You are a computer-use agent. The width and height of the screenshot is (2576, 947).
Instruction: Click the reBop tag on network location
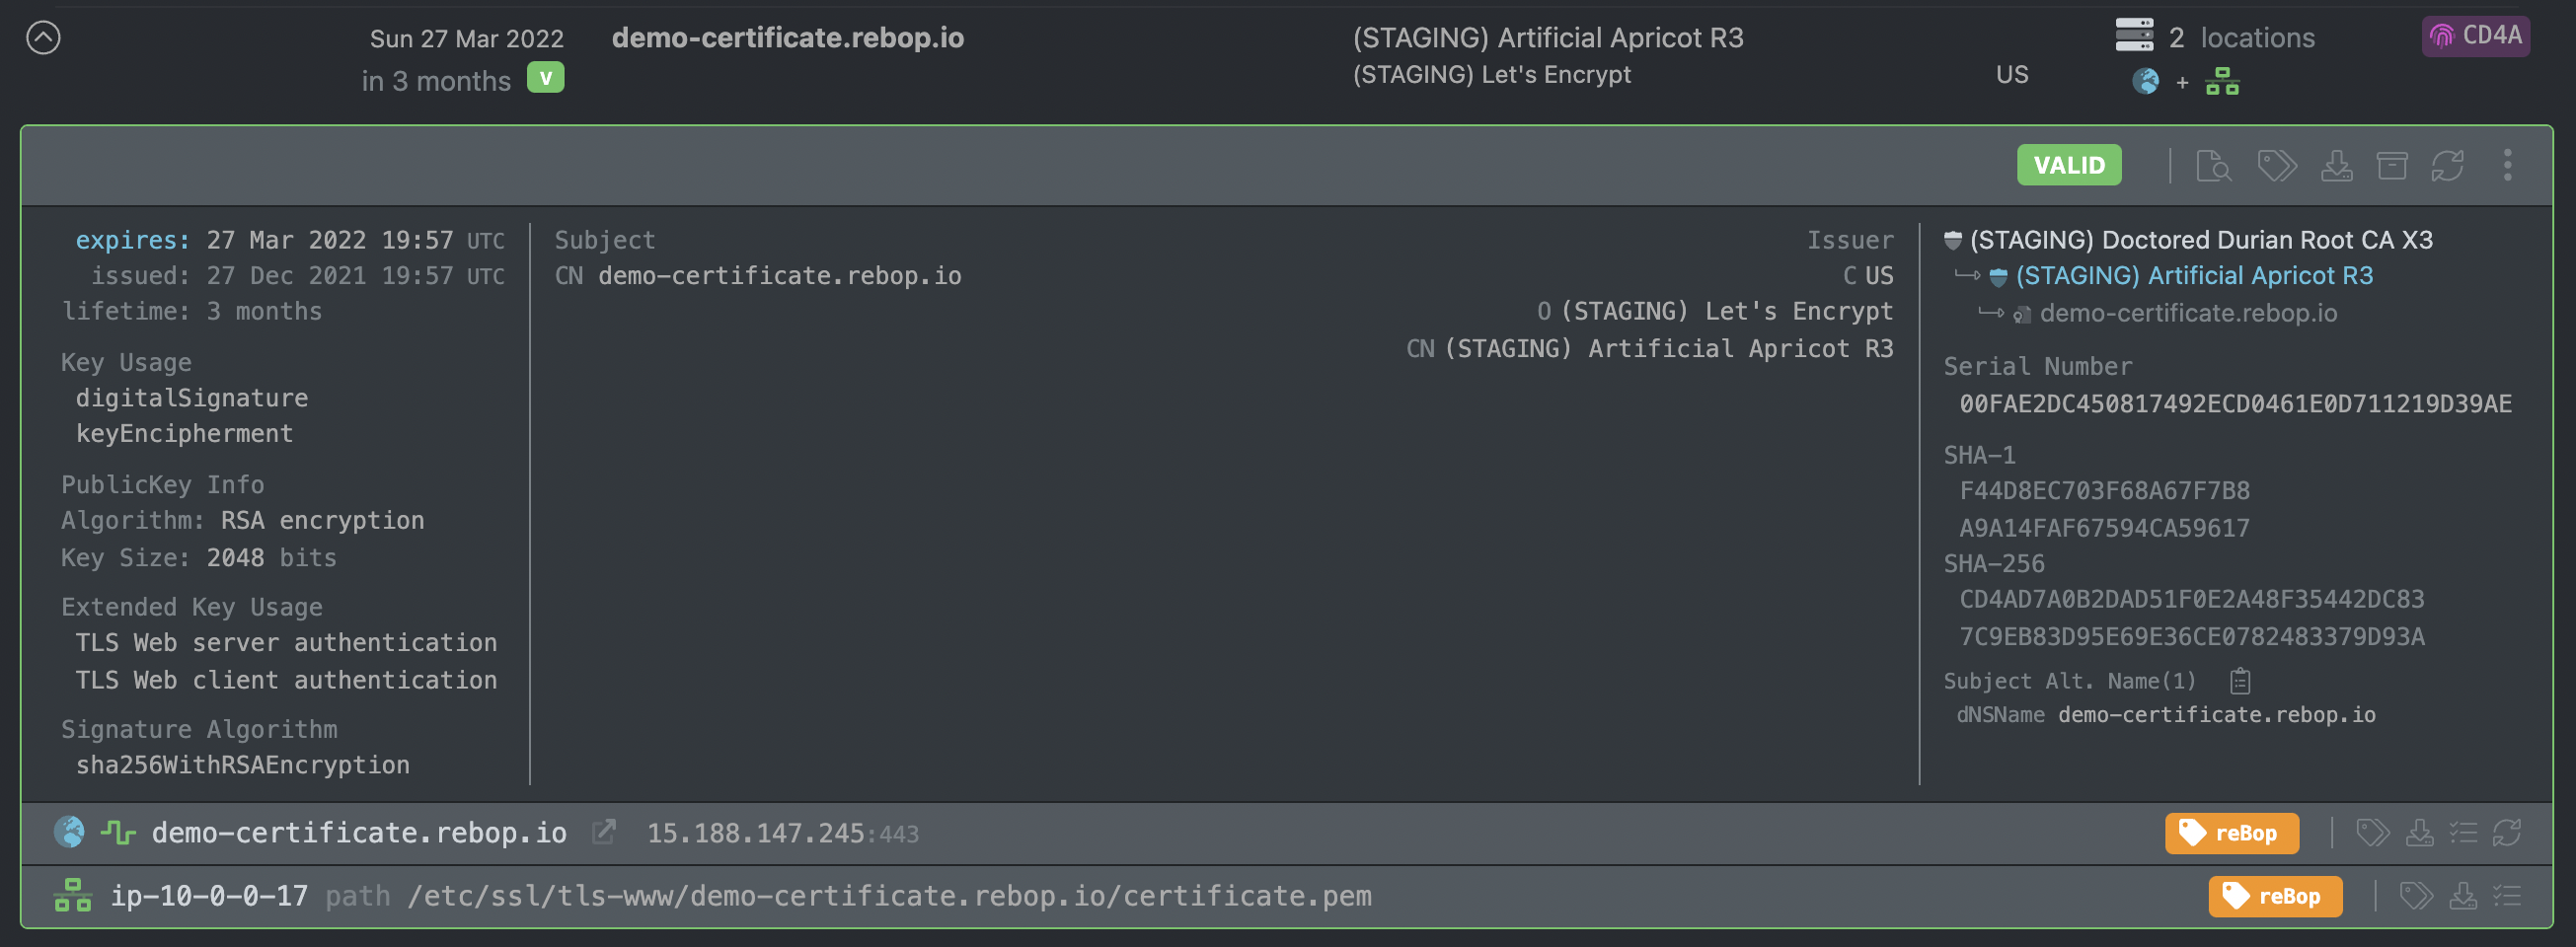pos(2231,833)
